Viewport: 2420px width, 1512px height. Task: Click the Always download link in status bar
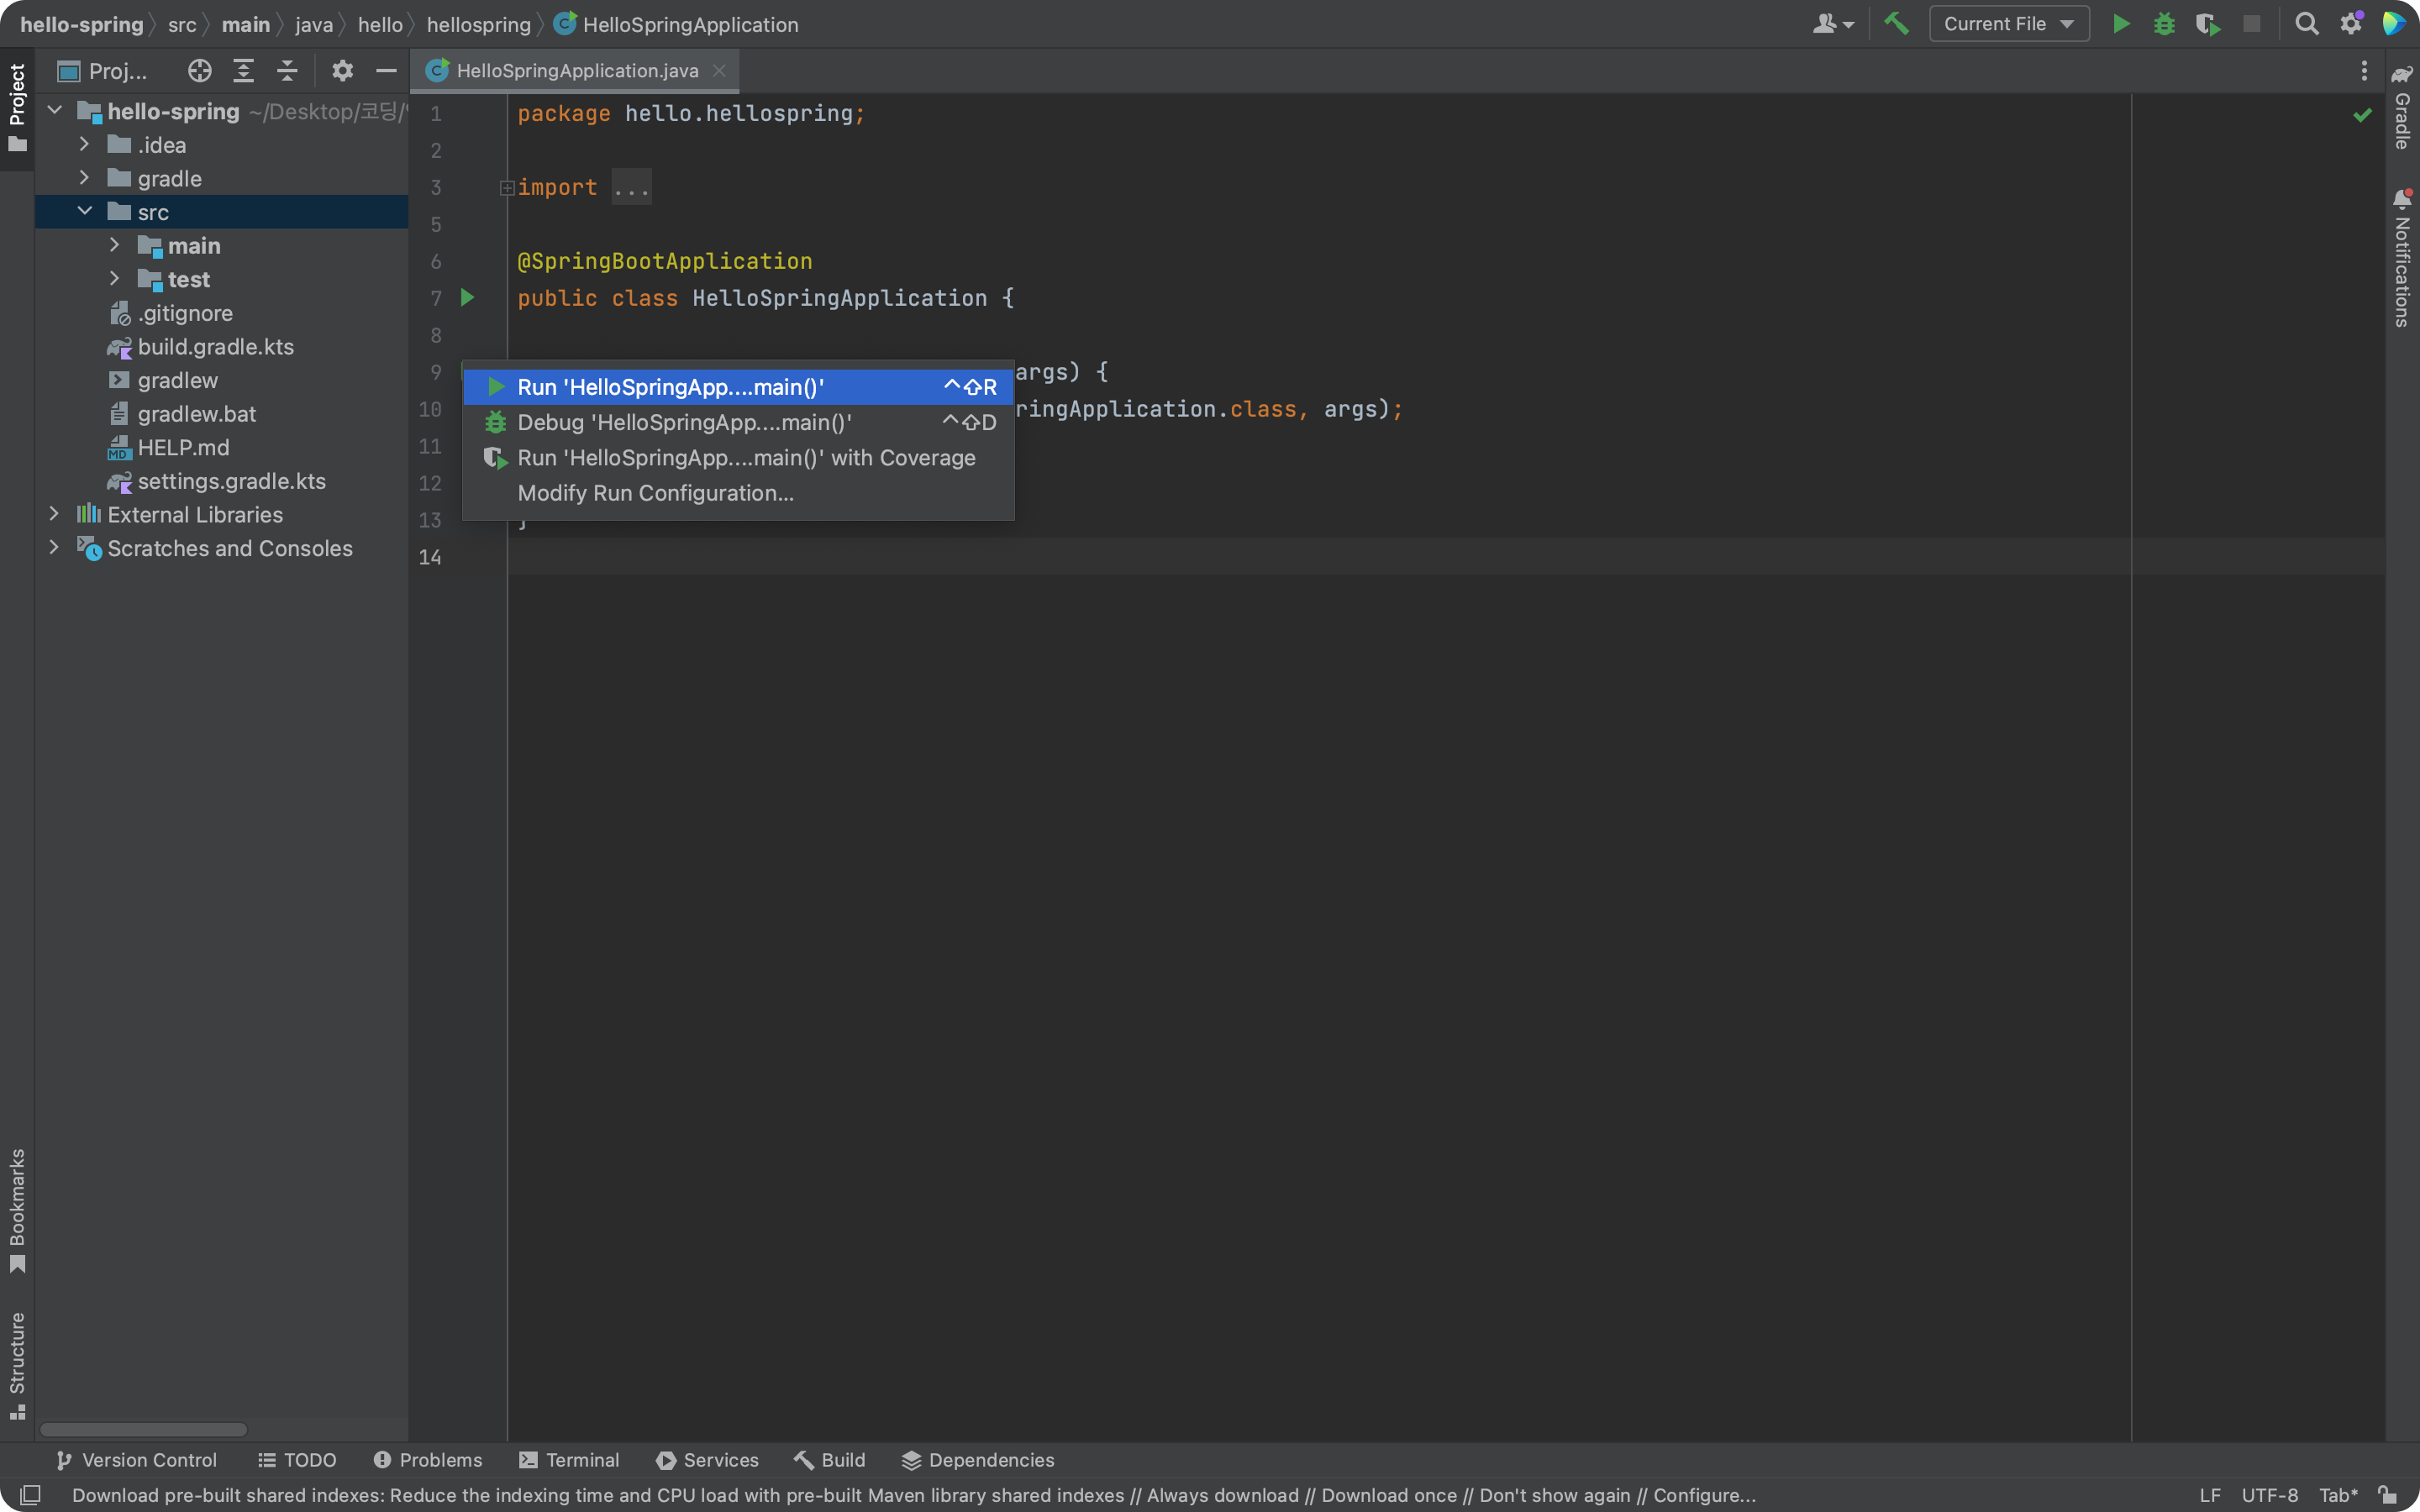[1222, 1495]
